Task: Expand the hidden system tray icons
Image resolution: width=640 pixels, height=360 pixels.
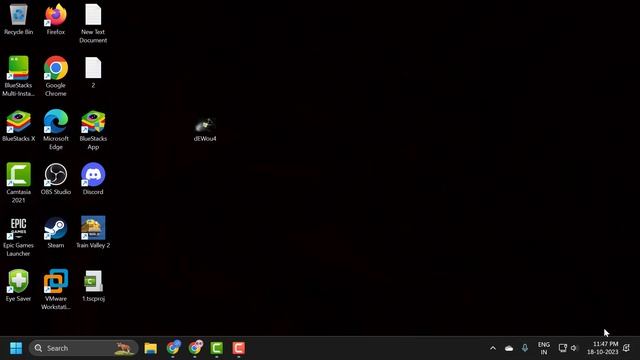Action: pos(493,348)
